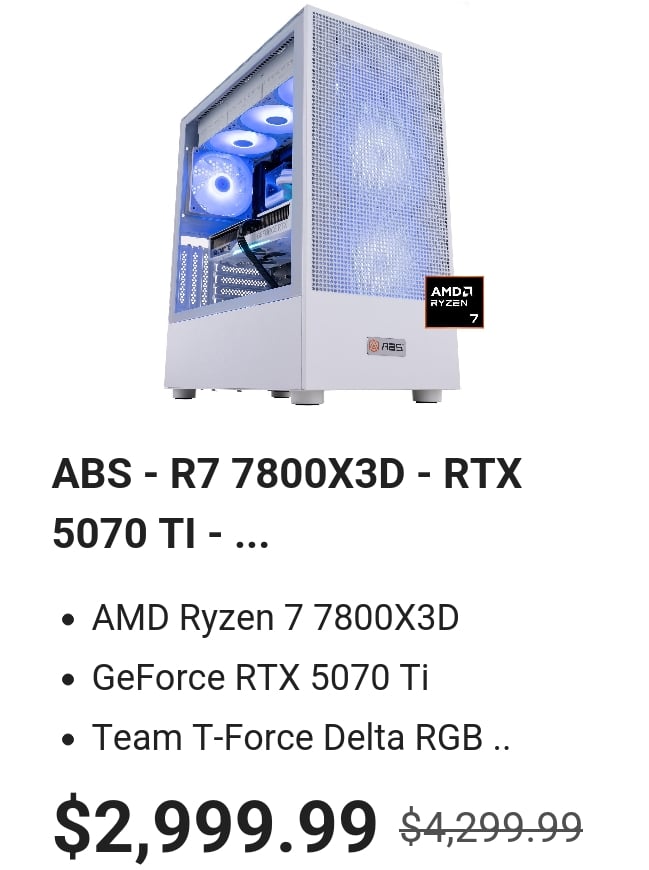Click the $2,999.99 sale price
This screenshot has width=649, height=870.
click(215, 824)
